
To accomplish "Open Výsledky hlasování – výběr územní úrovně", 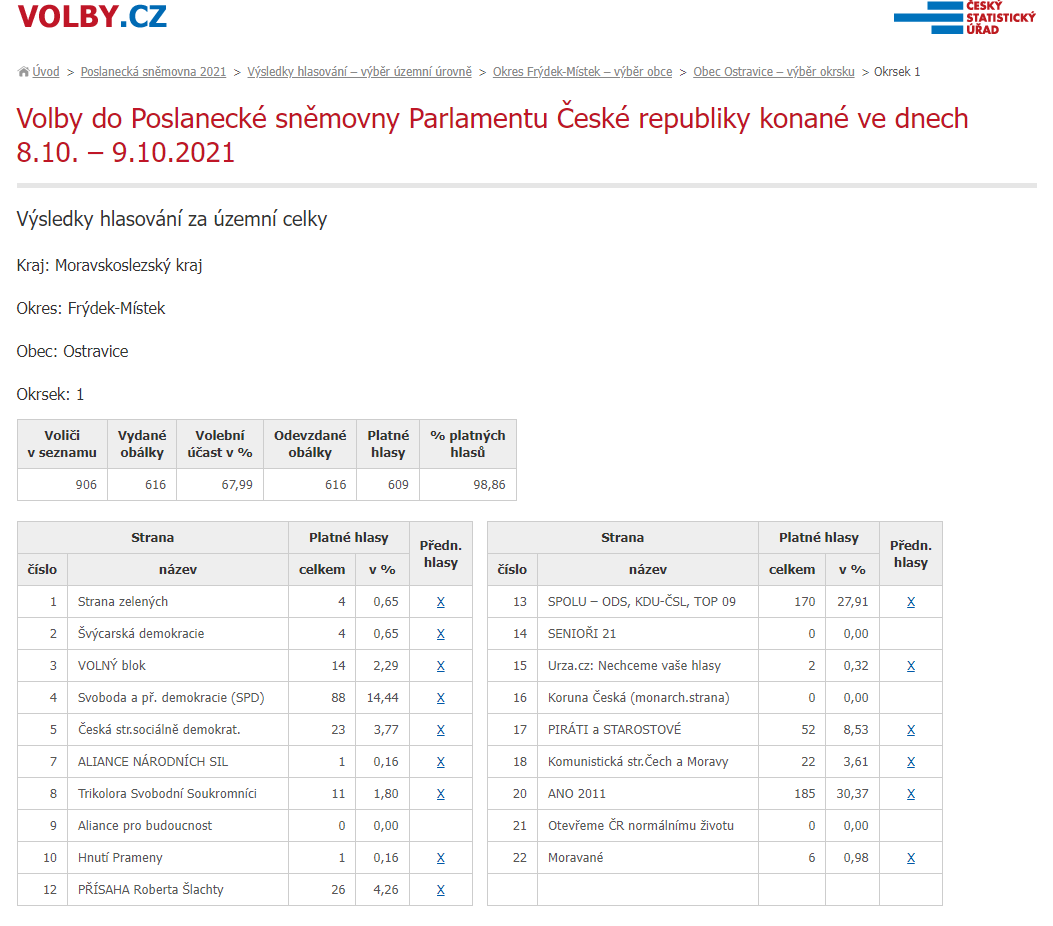I will pyautogui.click(x=359, y=72).
